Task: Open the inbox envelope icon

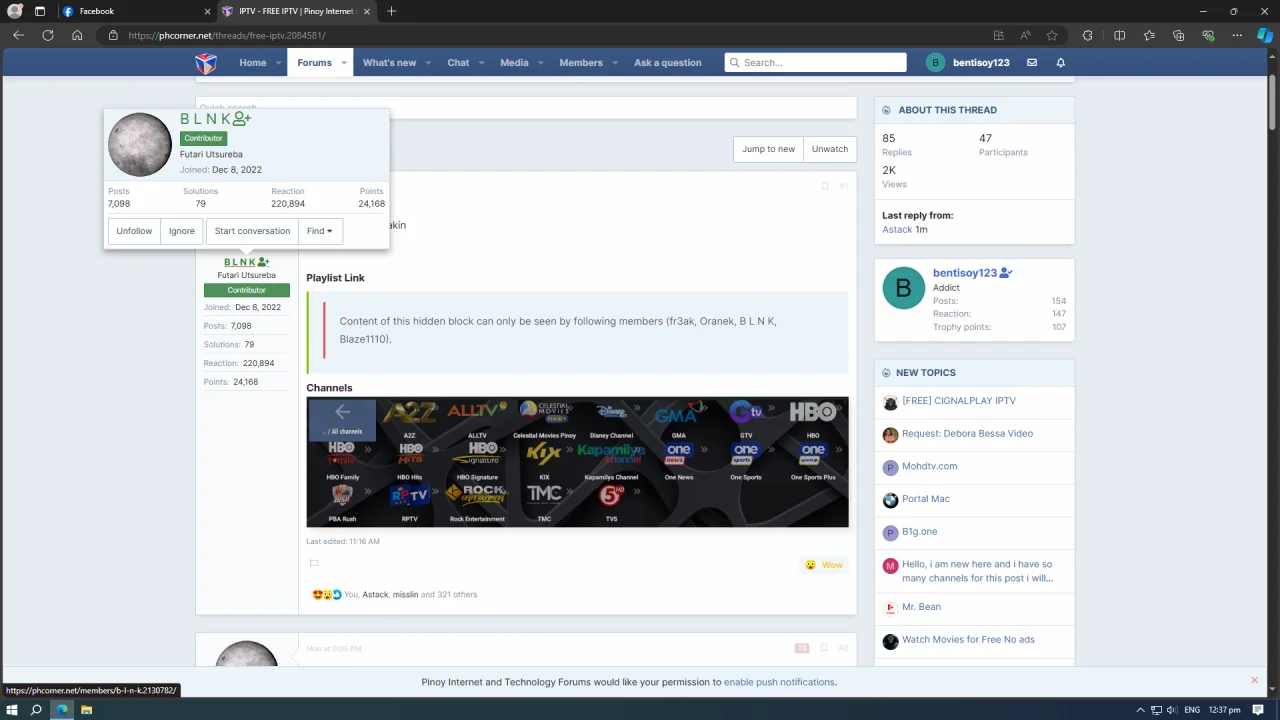Action: (1032, 62)
